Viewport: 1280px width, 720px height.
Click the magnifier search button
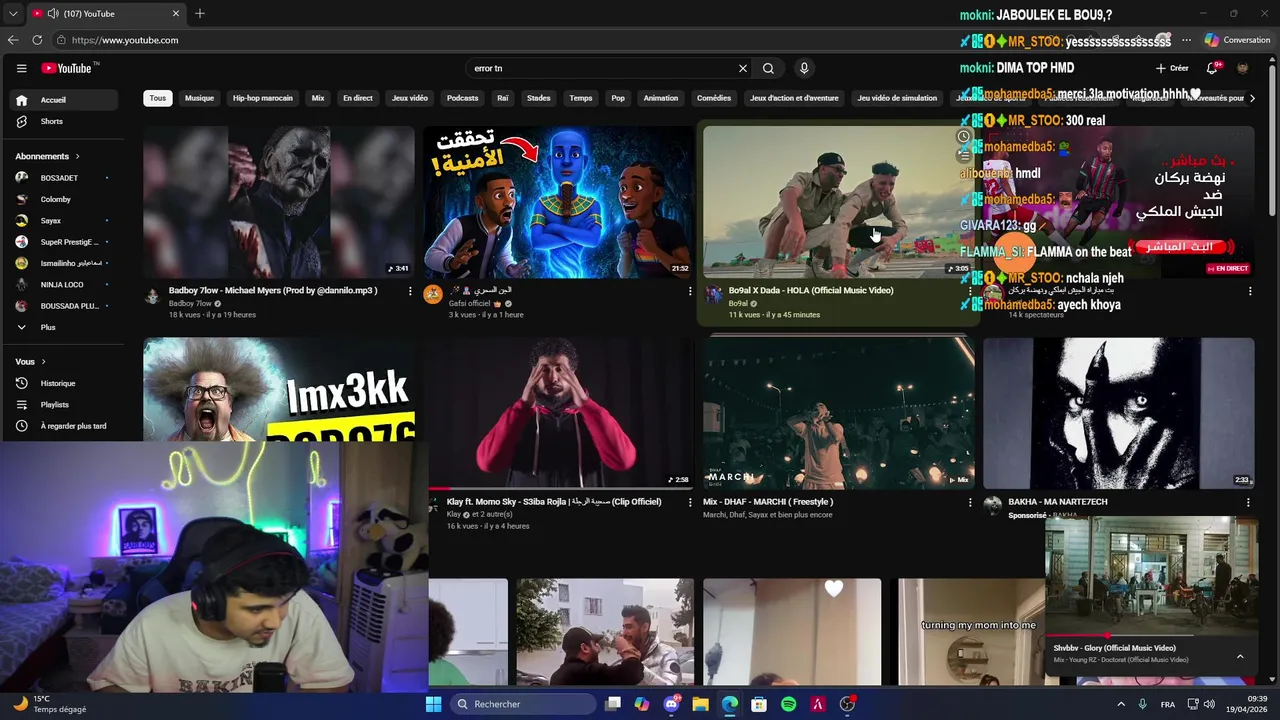click(x=768, y=68)
